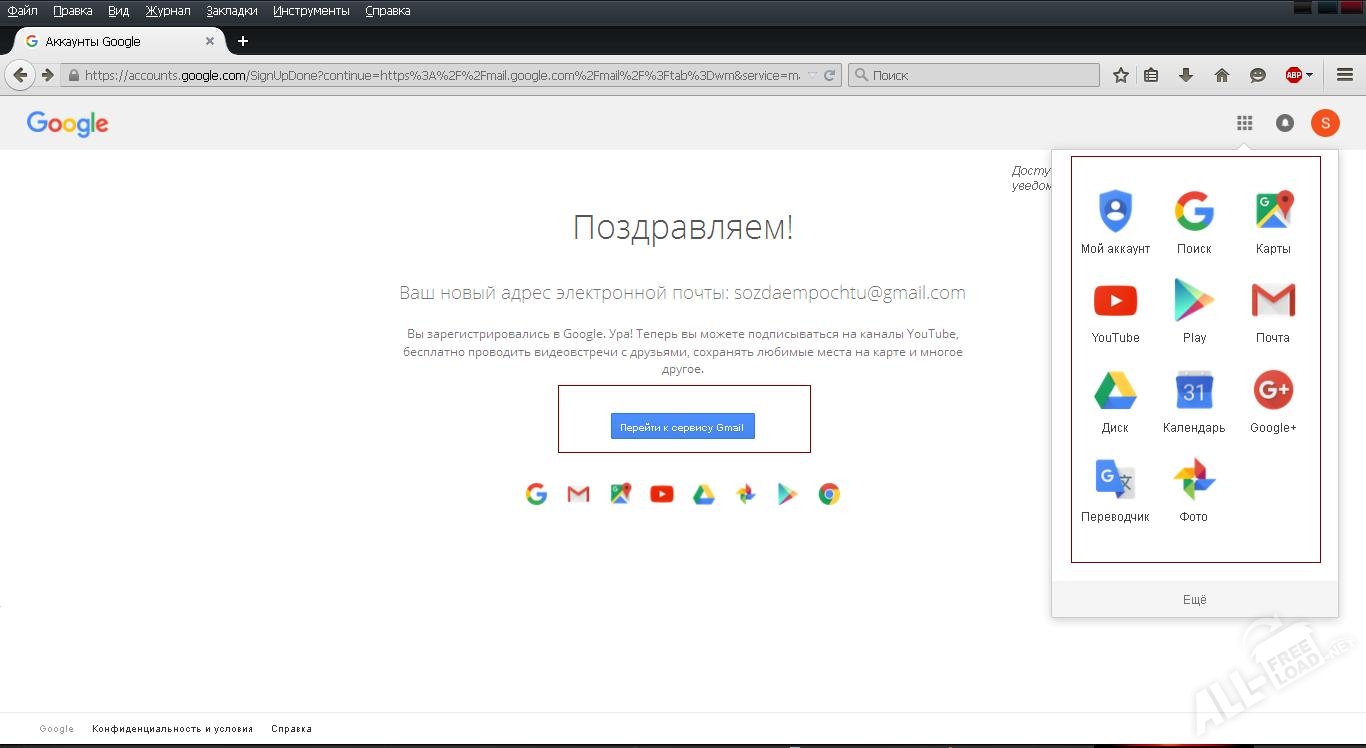1366x748 pixels.
Task: Open the Firefox hamburger menu
Action: click(x=1345, y=74)
